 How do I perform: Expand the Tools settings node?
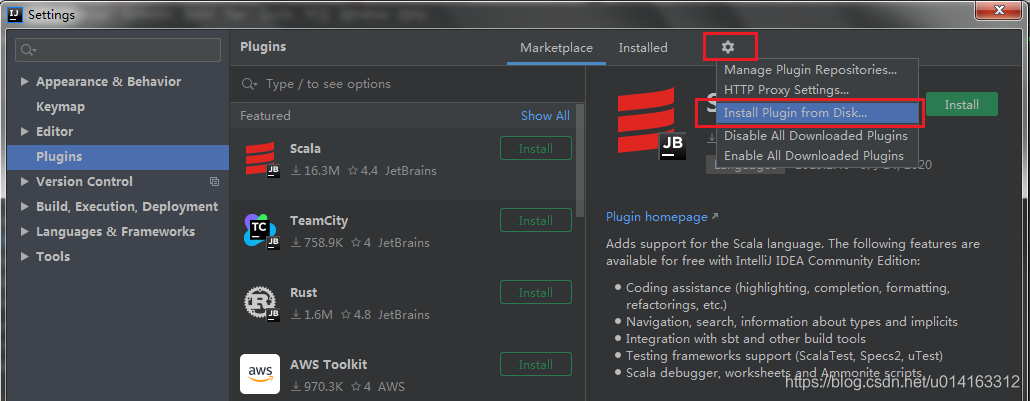click(x=25, y=256)
